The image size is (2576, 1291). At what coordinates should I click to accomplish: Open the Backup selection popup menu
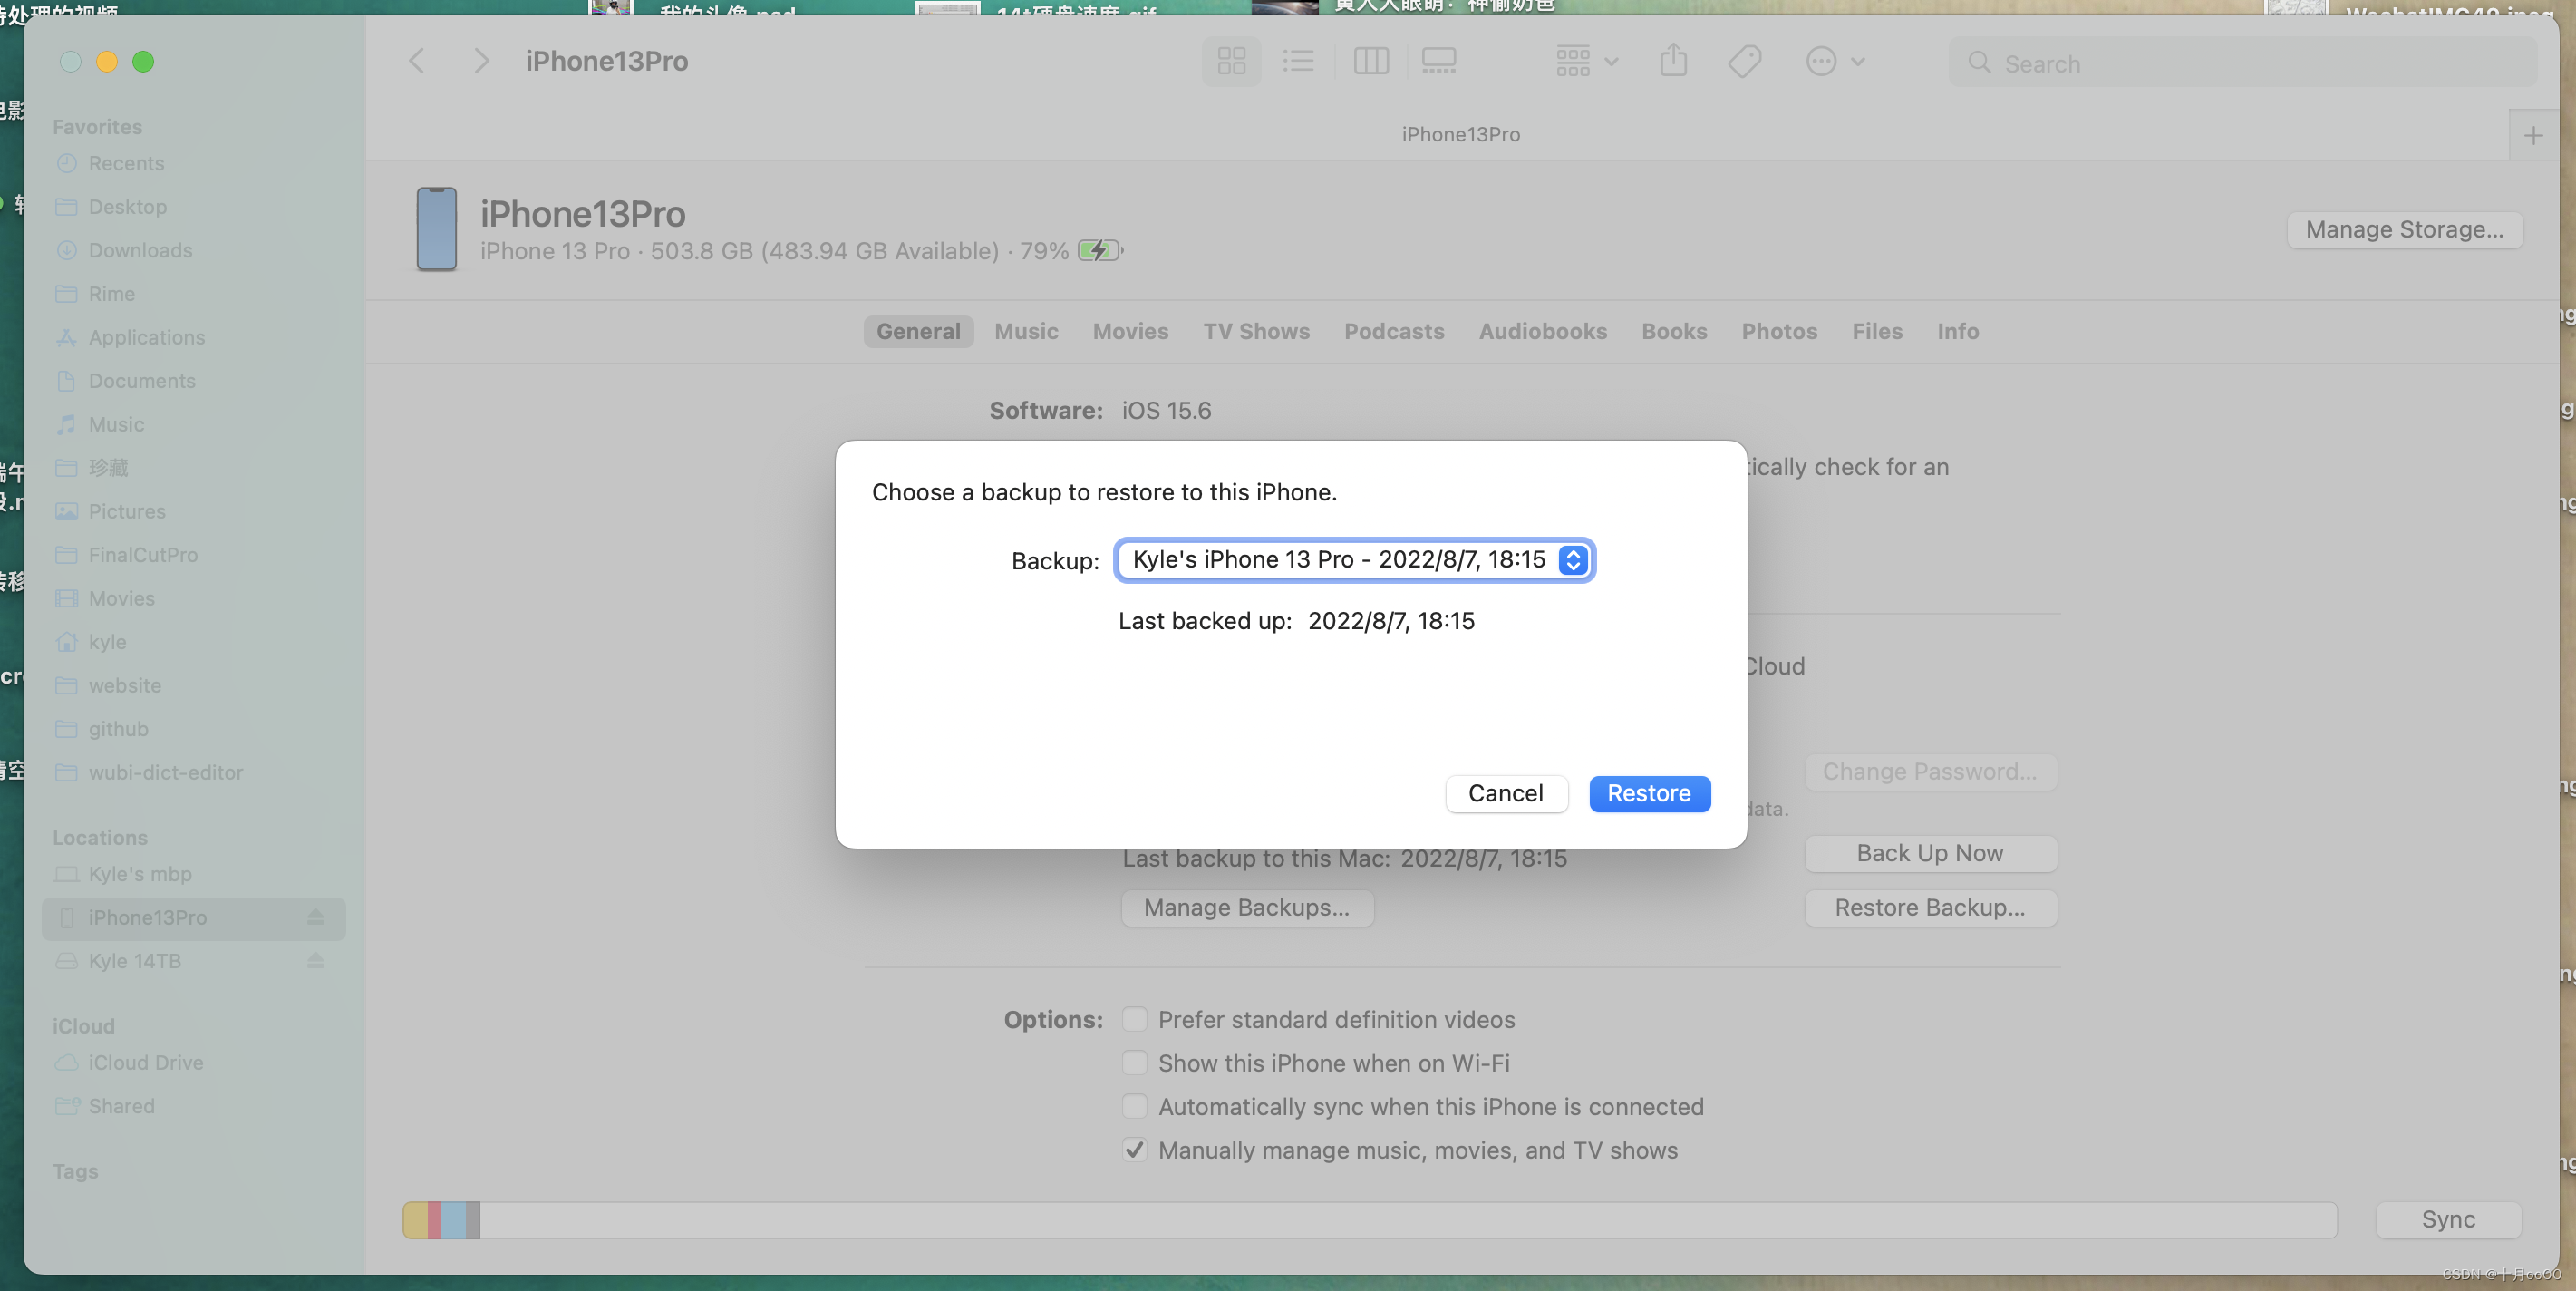tap(1354, 560)
